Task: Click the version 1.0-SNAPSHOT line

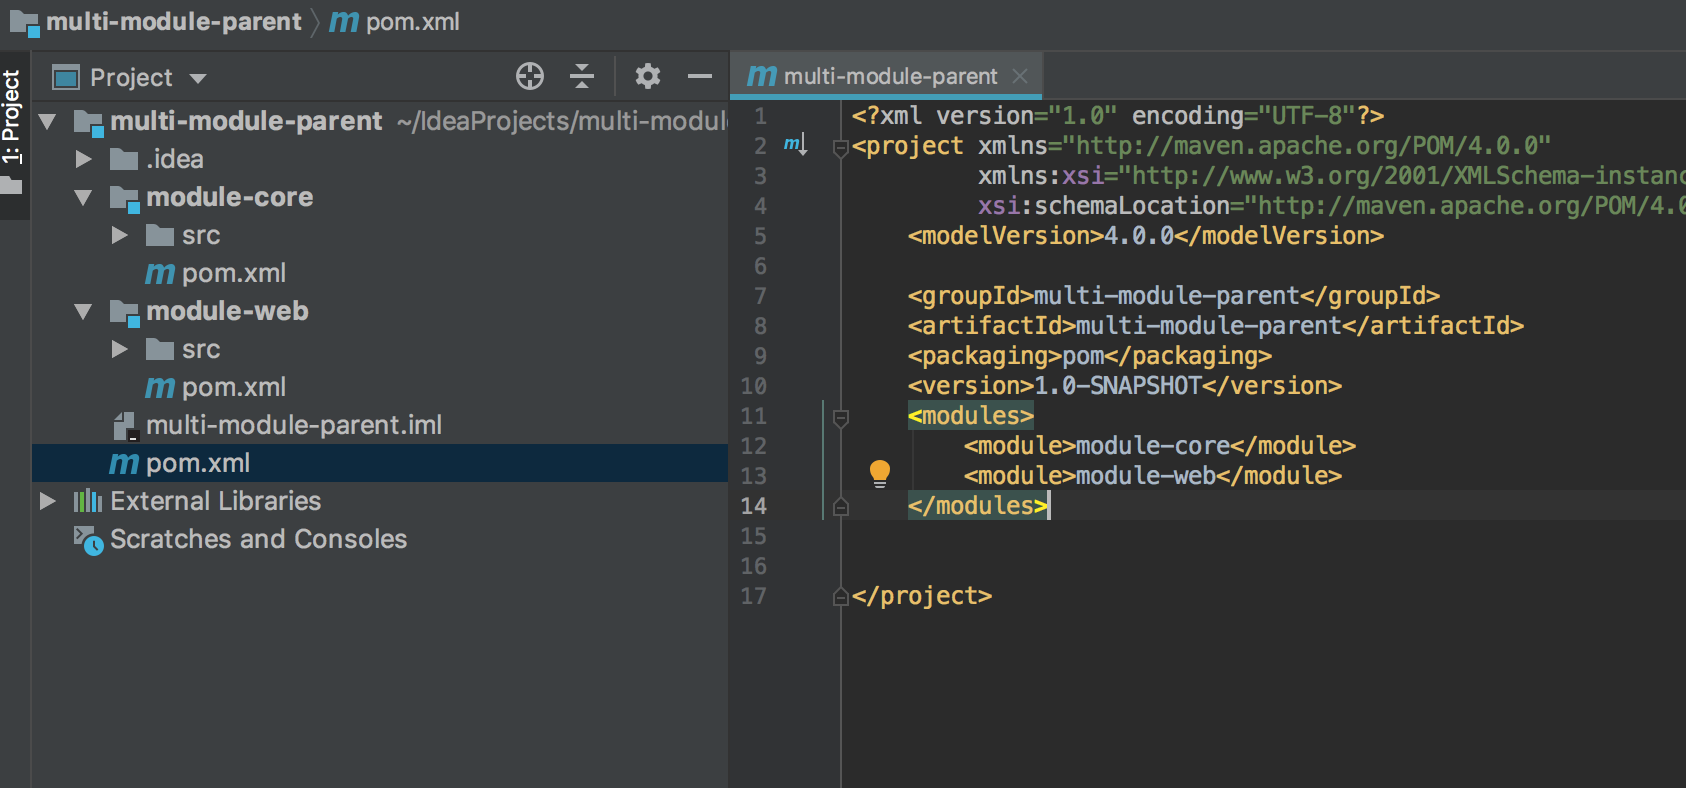Action: tap(1125, 385)
